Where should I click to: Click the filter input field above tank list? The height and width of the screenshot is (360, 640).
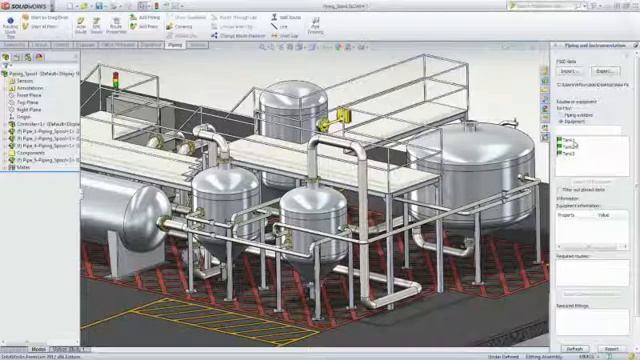[x=589, y=131]
